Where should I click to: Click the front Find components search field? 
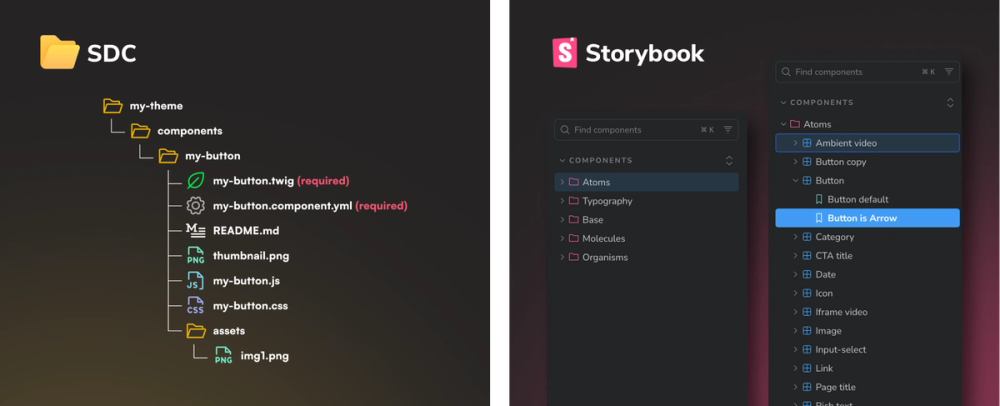[867, 72]
